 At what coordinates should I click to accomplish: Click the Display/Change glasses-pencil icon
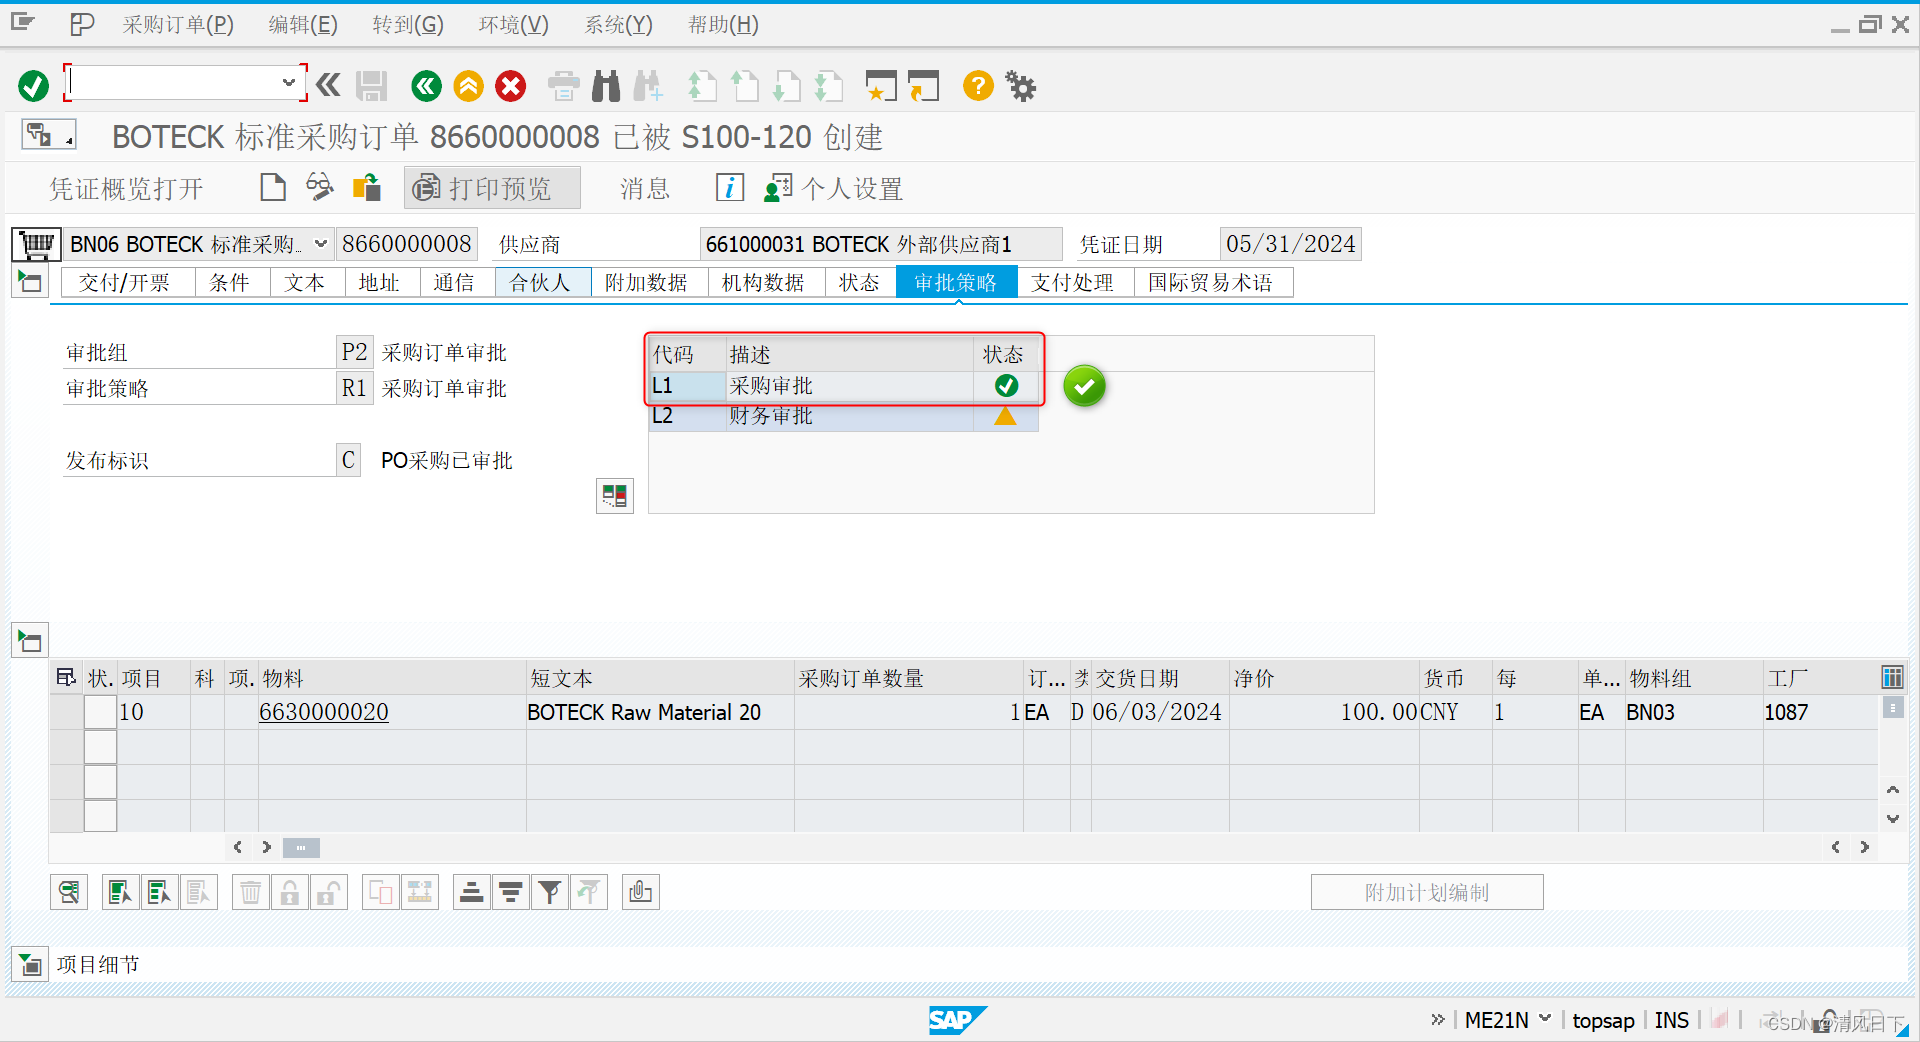[x=319, y=187]
